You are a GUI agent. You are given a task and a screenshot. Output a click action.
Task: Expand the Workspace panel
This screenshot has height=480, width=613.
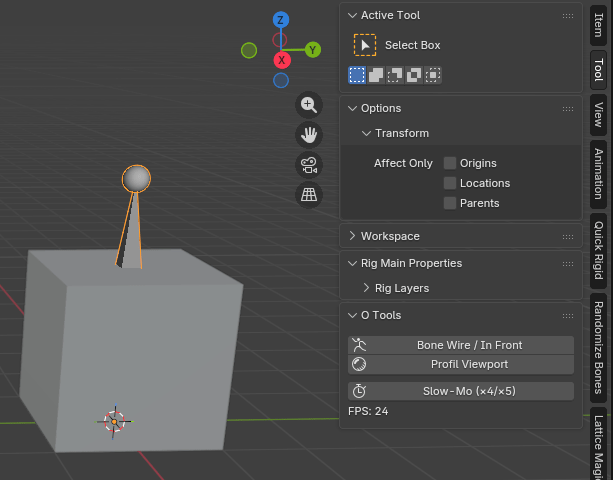pyautogui.click(x=390, y=236)
